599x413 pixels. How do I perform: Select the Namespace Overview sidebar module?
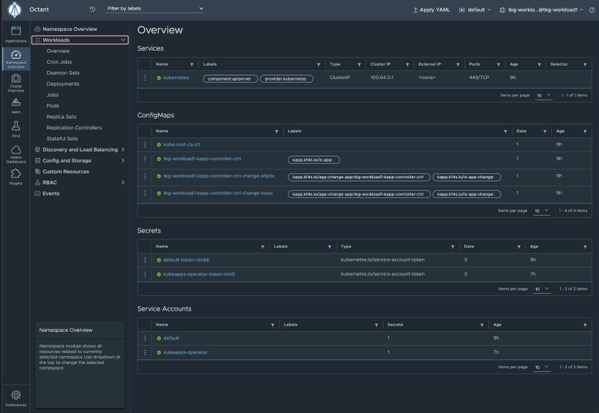click(16, 58)
